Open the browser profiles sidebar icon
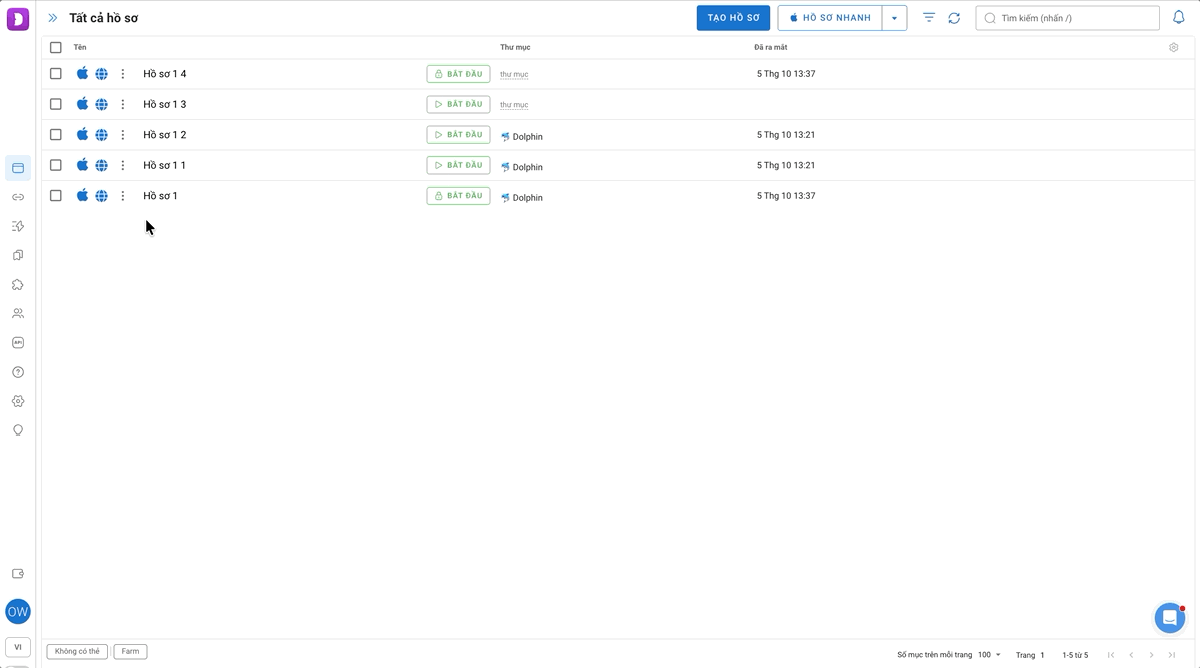 [x=18, y=168]
